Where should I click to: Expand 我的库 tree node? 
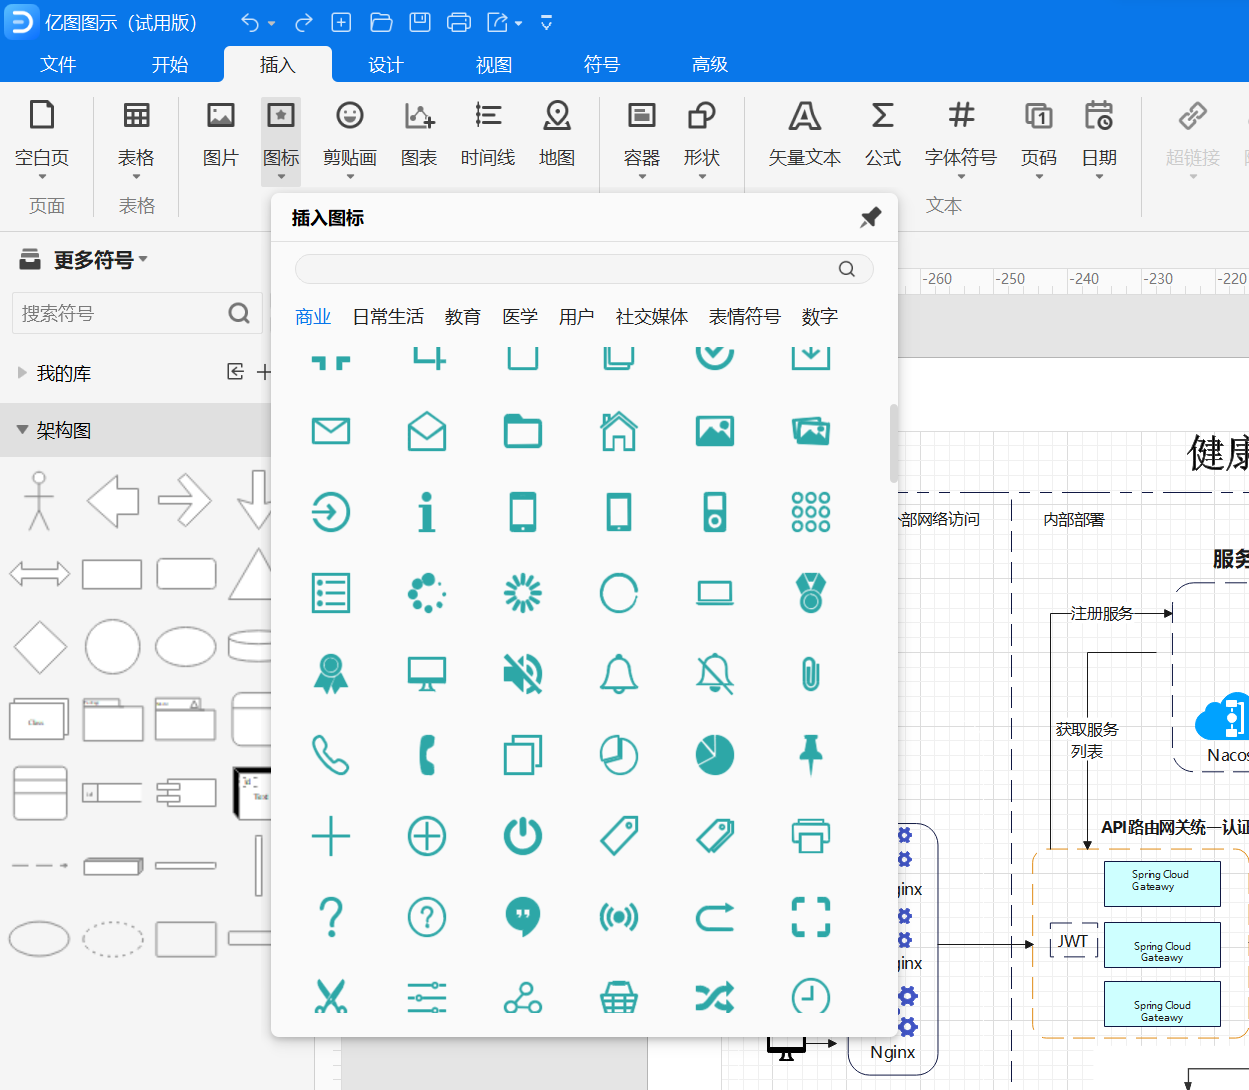tap(22, 372)
